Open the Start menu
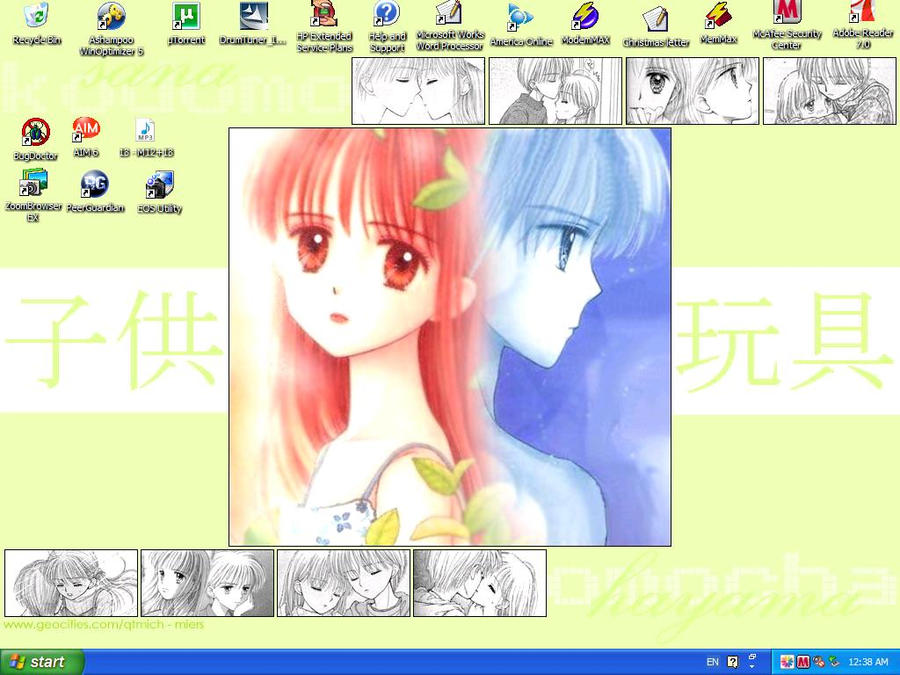 click(x=40, y=662)
